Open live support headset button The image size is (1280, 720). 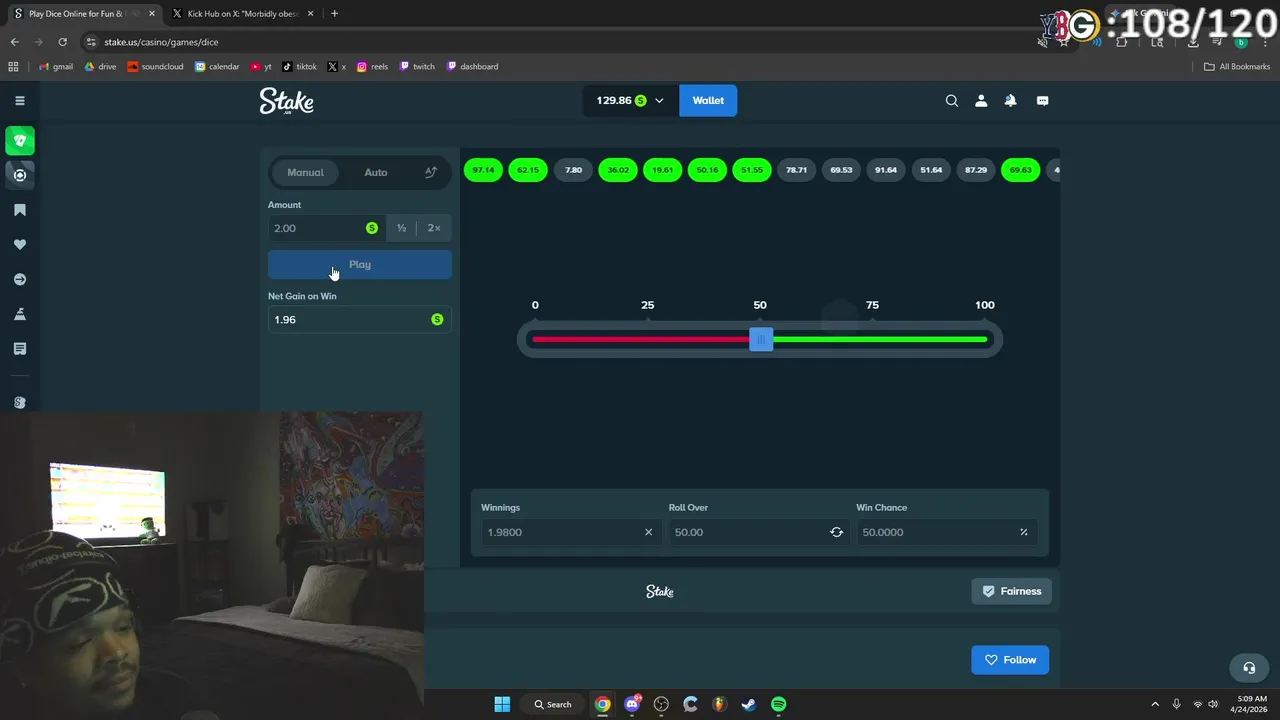point(1249,668)
